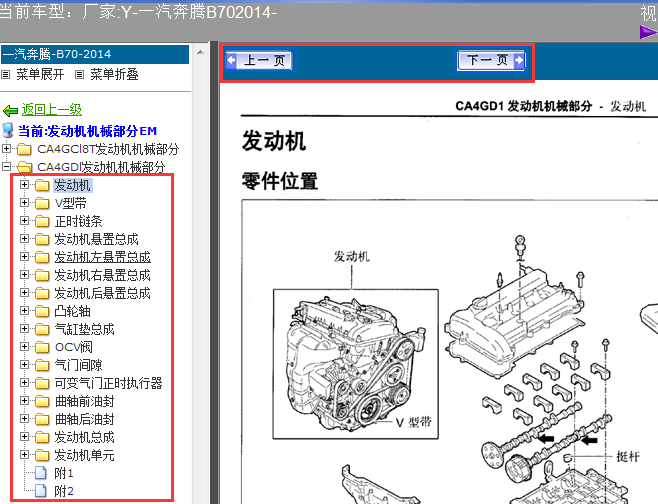
Task: Click the open folder icon for CA4GDI发动机机械部分
Action: coord(24,167)
